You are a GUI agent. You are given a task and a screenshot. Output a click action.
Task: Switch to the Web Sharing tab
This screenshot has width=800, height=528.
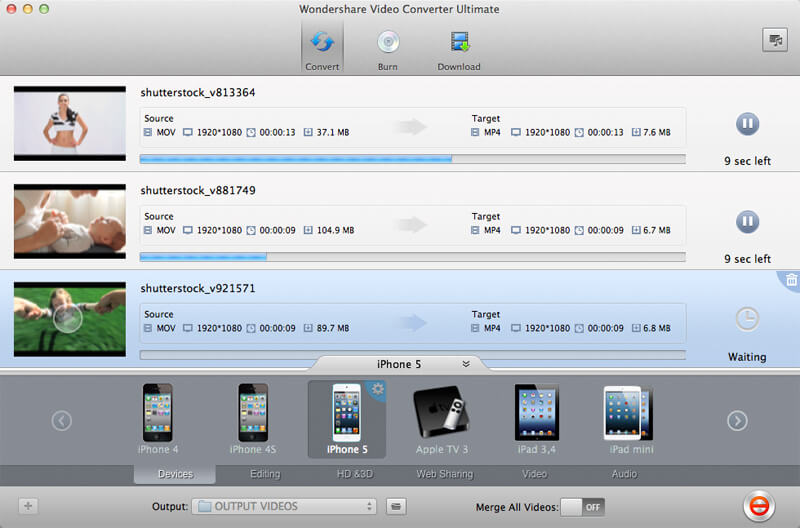[444, 474]
